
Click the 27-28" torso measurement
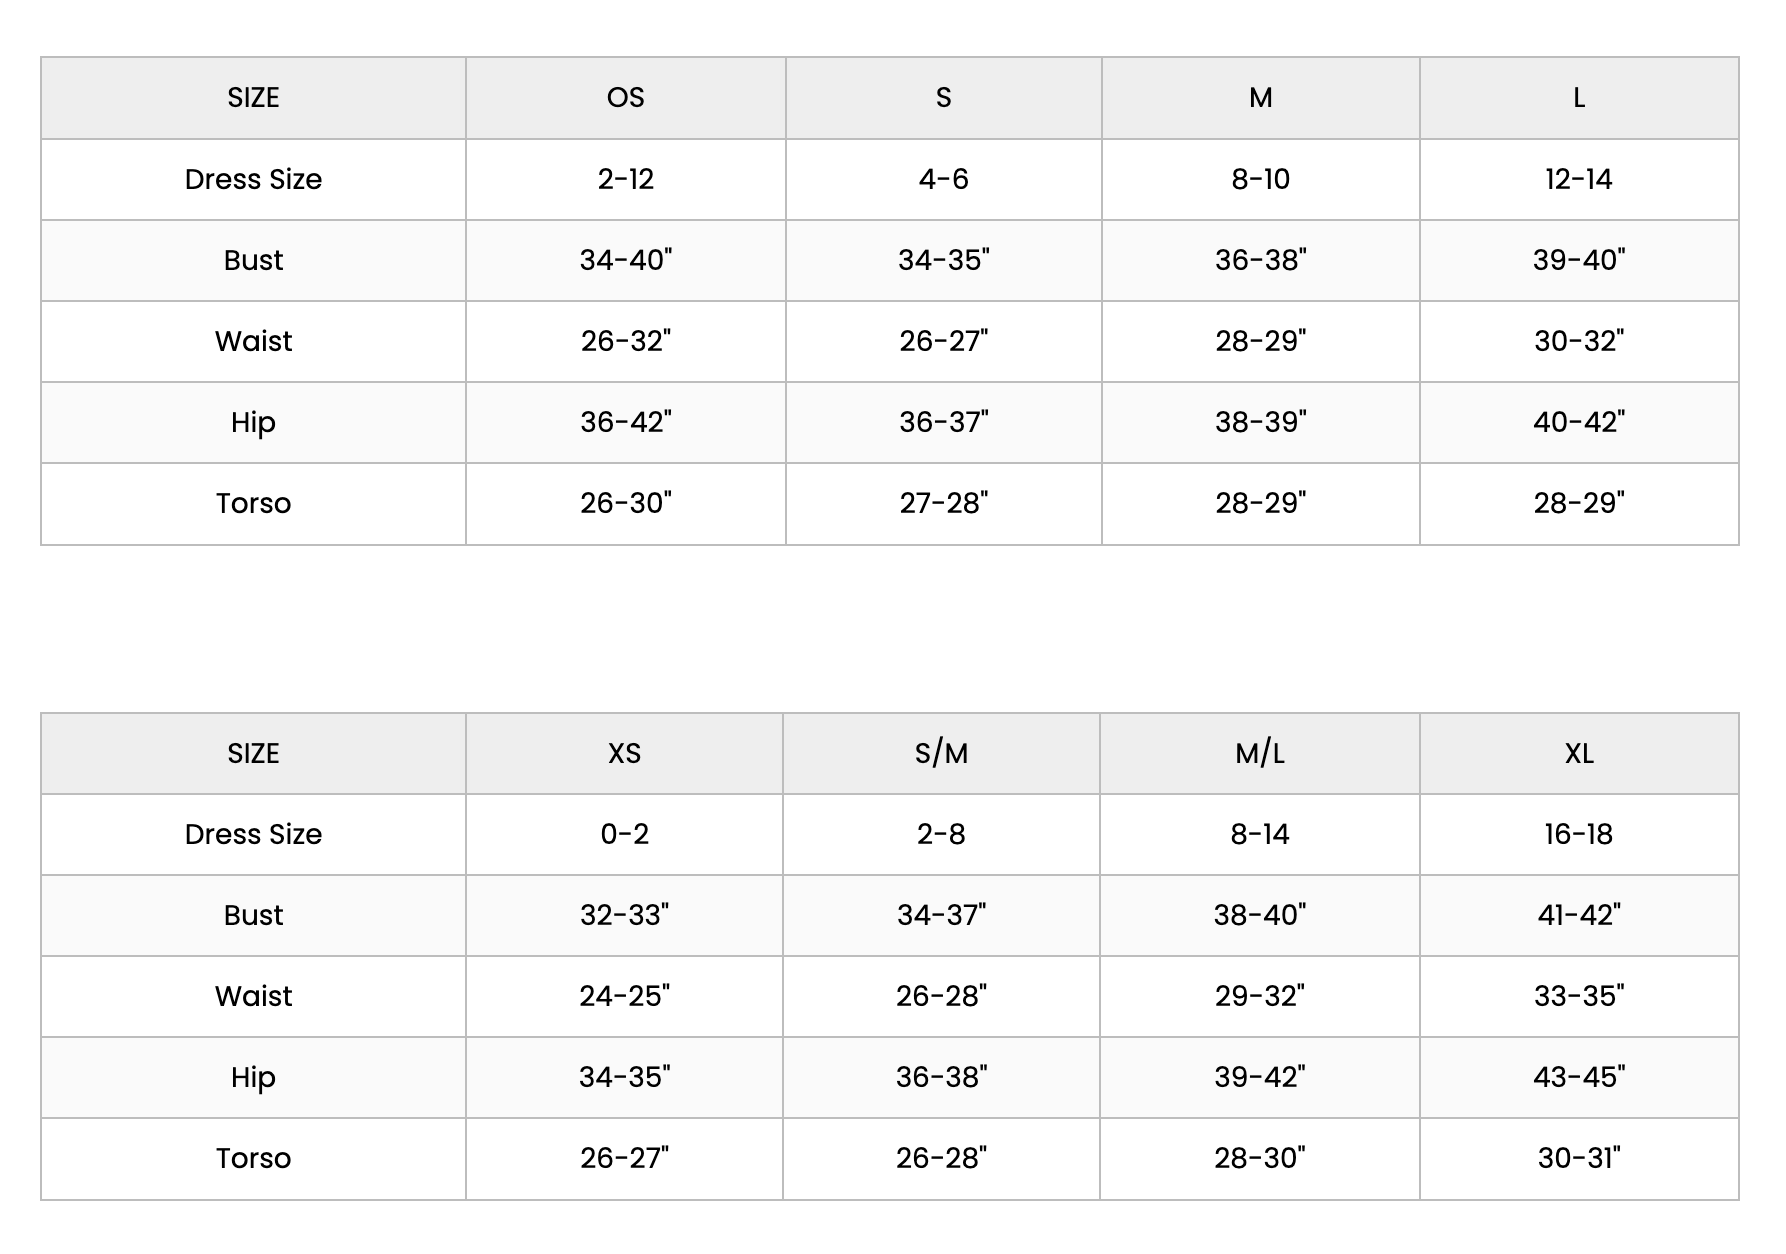coord(943,503)
